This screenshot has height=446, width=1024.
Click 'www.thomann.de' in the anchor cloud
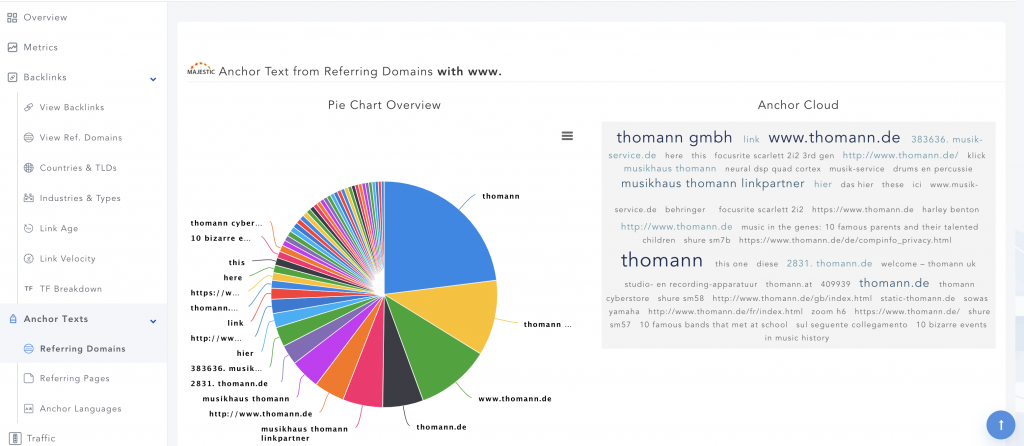[835, 138]
